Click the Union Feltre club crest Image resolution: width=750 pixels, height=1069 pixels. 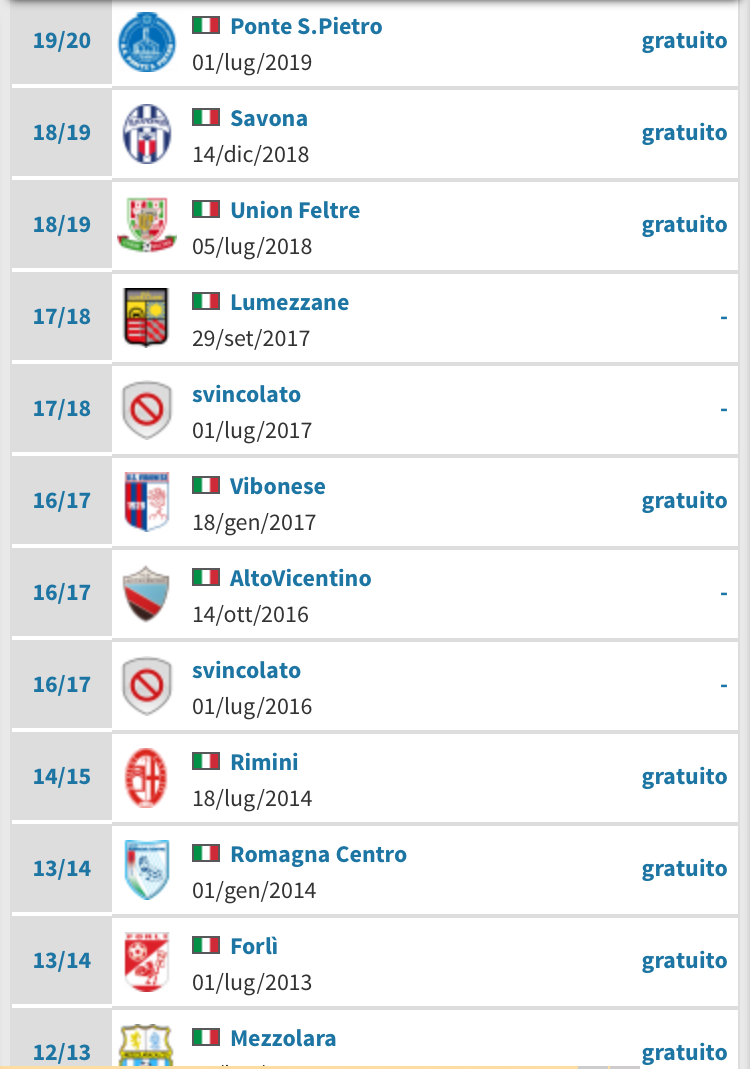click(x=146, y=225)
